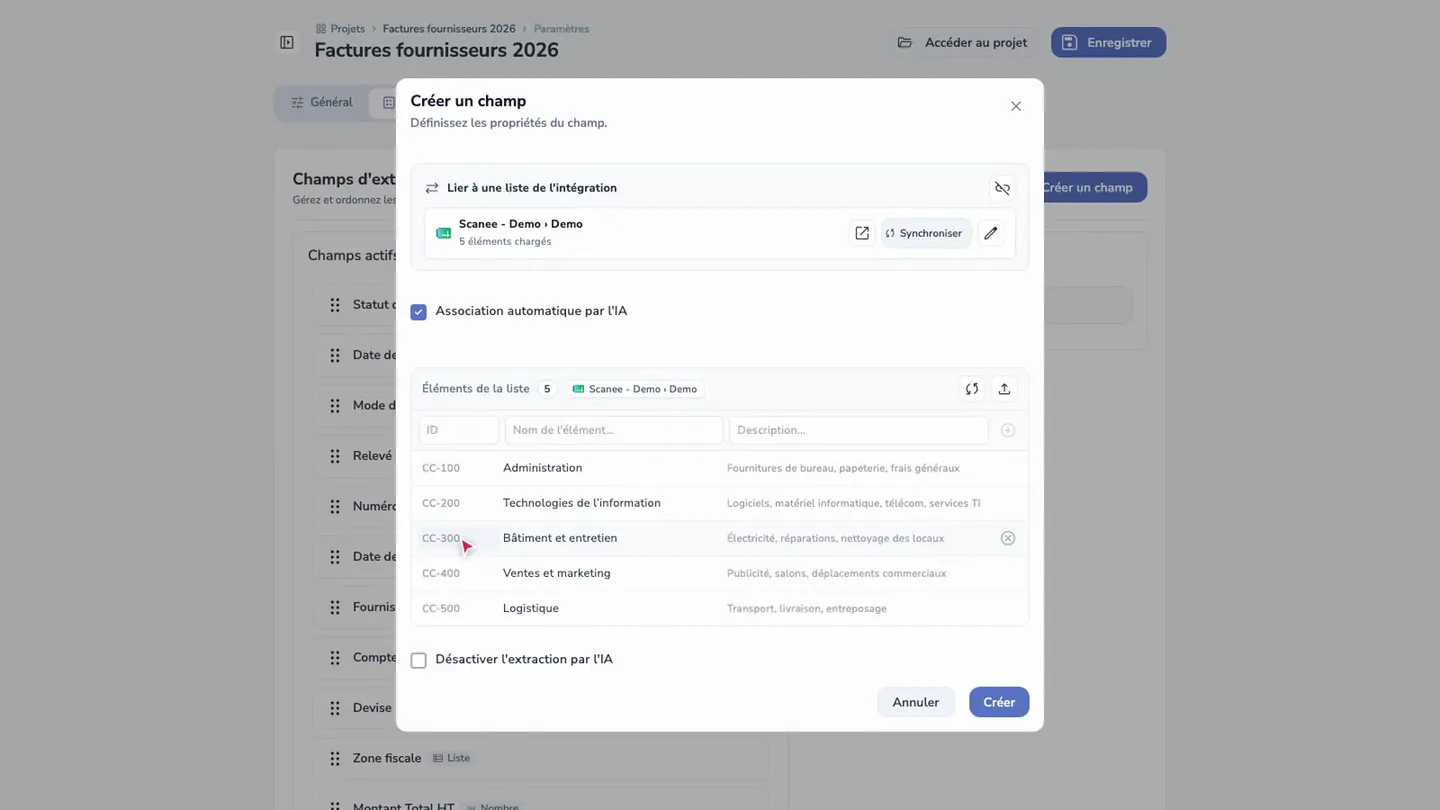Screen dimensions: 1440x810
Task: Remove the Bâtiment et entretien row
Action: 1008,538
